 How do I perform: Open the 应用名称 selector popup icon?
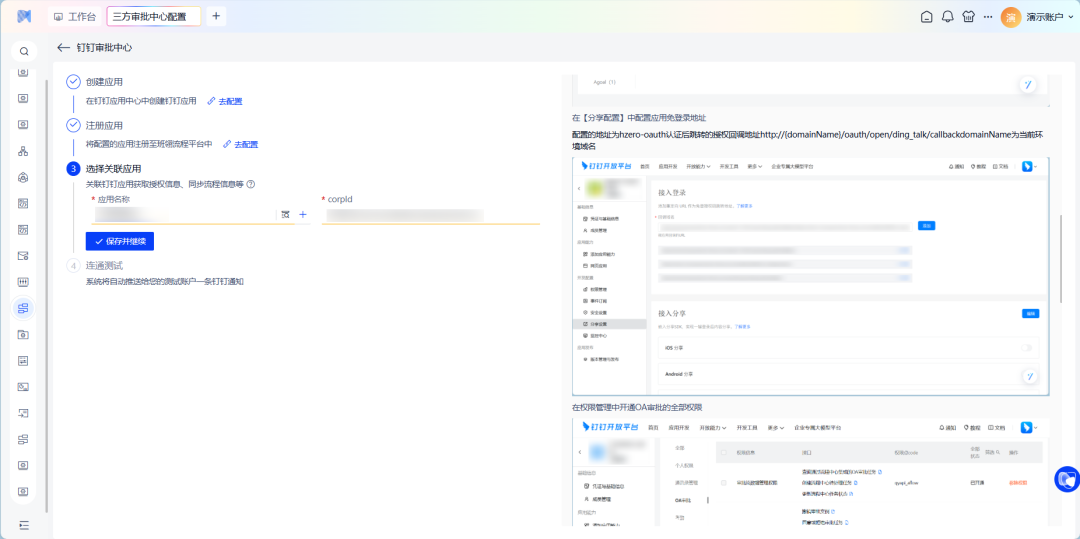[285, 215]
